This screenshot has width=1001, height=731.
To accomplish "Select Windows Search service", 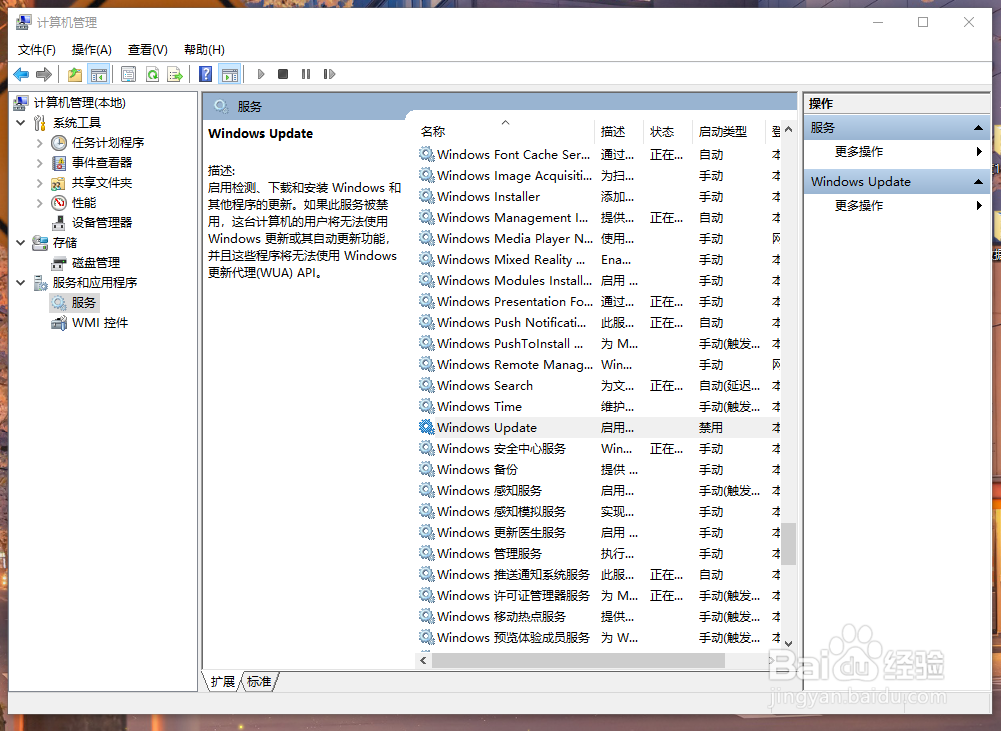I will tap(599, 386).
